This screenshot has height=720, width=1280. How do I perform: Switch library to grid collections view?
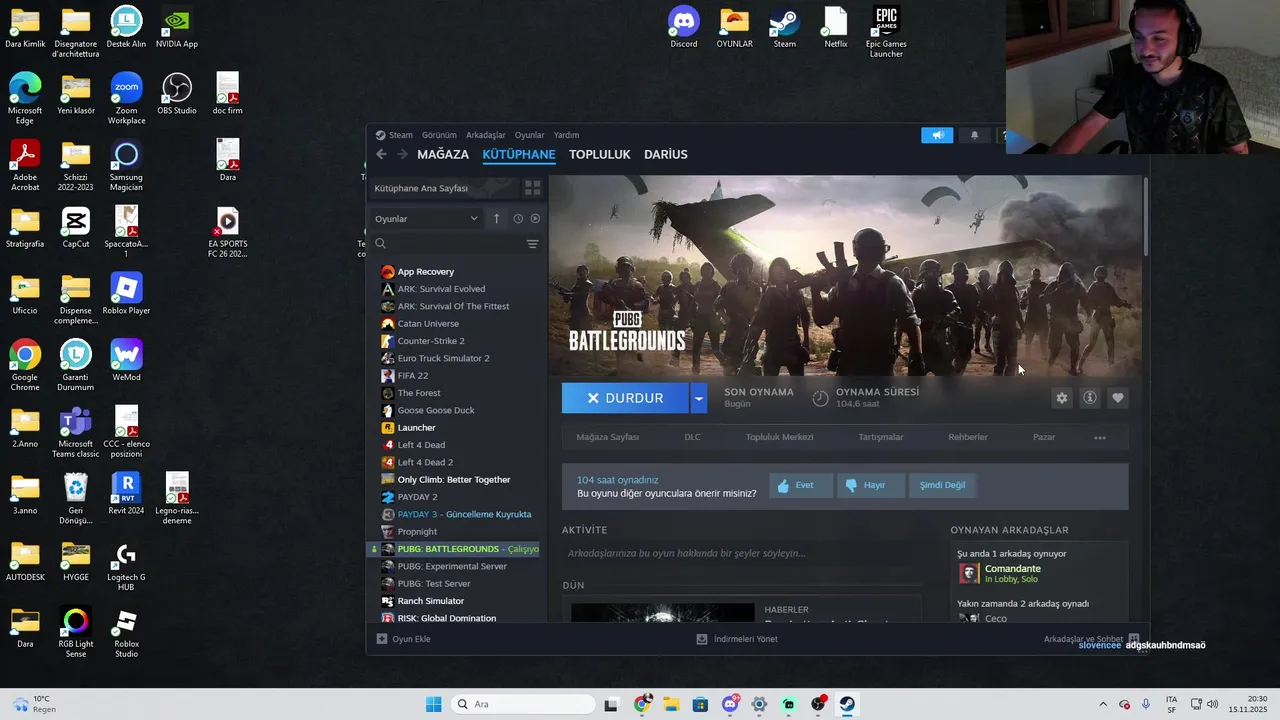[533, 188]
